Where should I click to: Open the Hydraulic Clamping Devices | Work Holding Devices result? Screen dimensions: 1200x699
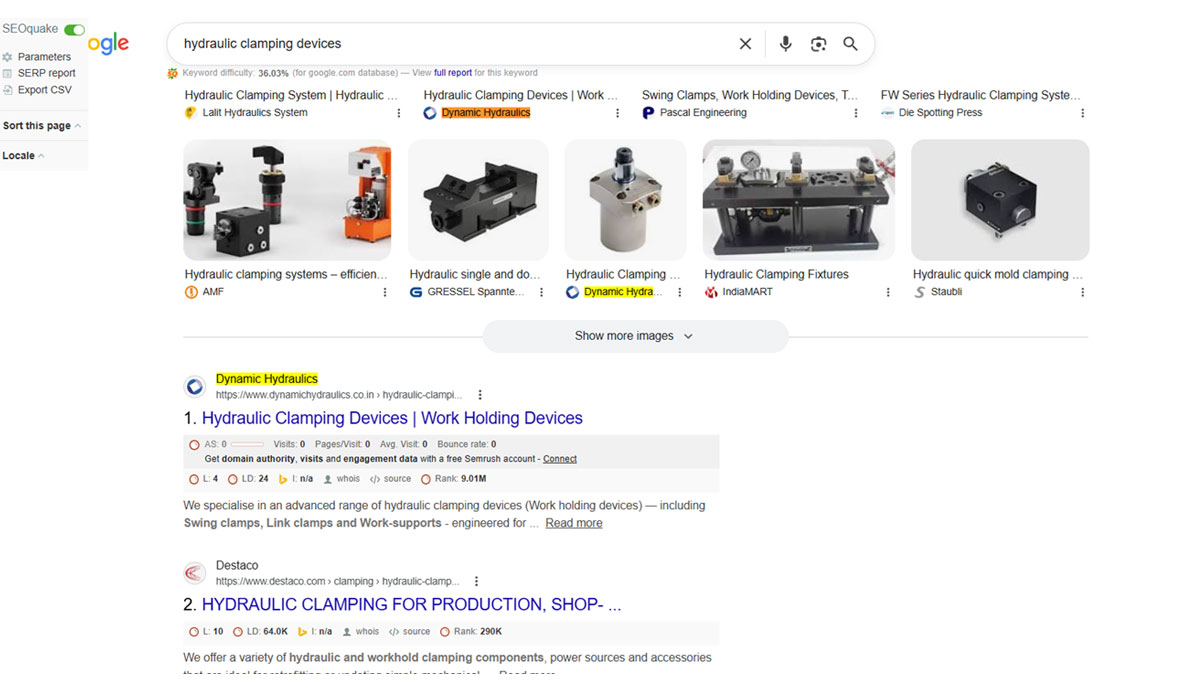392,418
